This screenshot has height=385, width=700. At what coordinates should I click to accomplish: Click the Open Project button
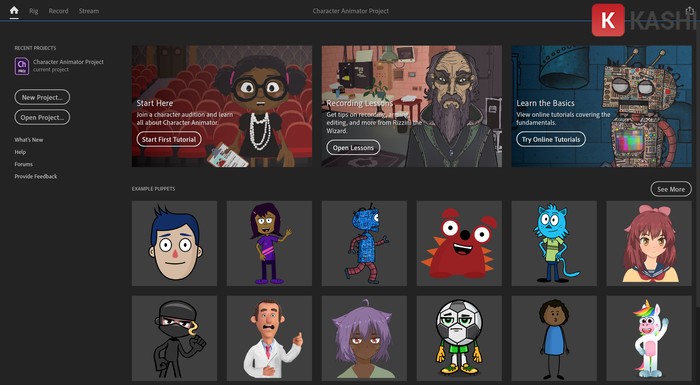pyautogui.click(x=42, y=117)
